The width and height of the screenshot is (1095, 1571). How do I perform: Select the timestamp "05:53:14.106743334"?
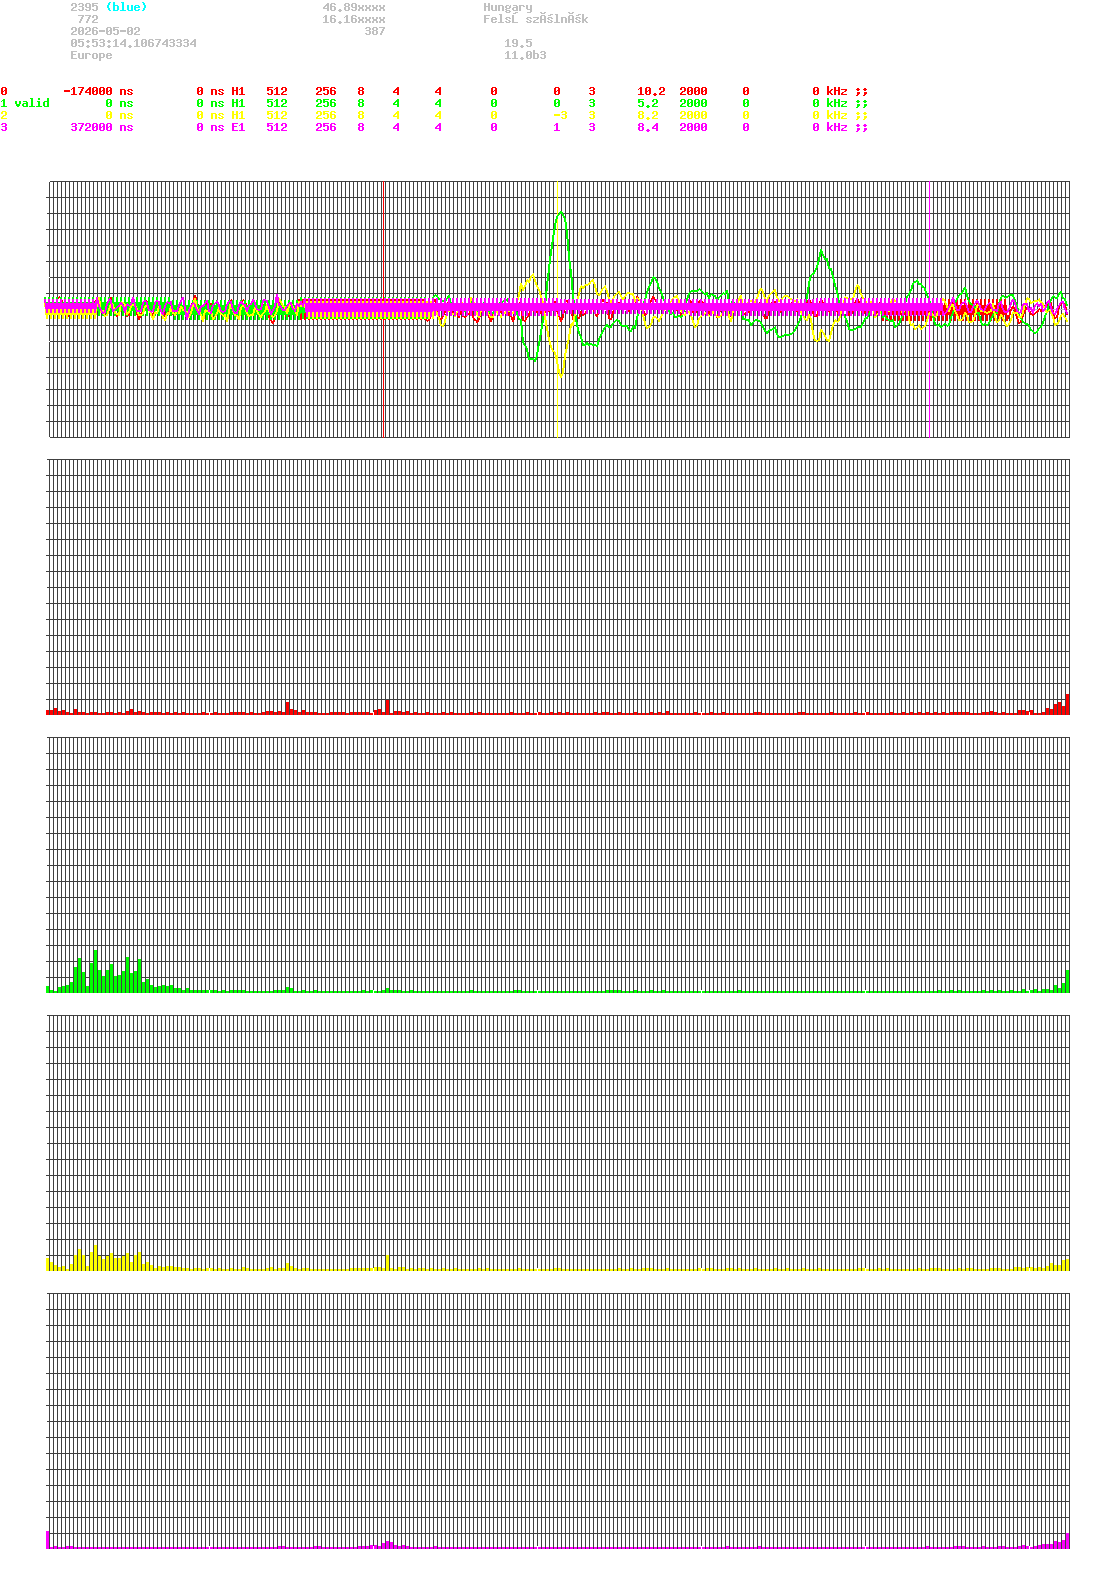tap(133, 43)
